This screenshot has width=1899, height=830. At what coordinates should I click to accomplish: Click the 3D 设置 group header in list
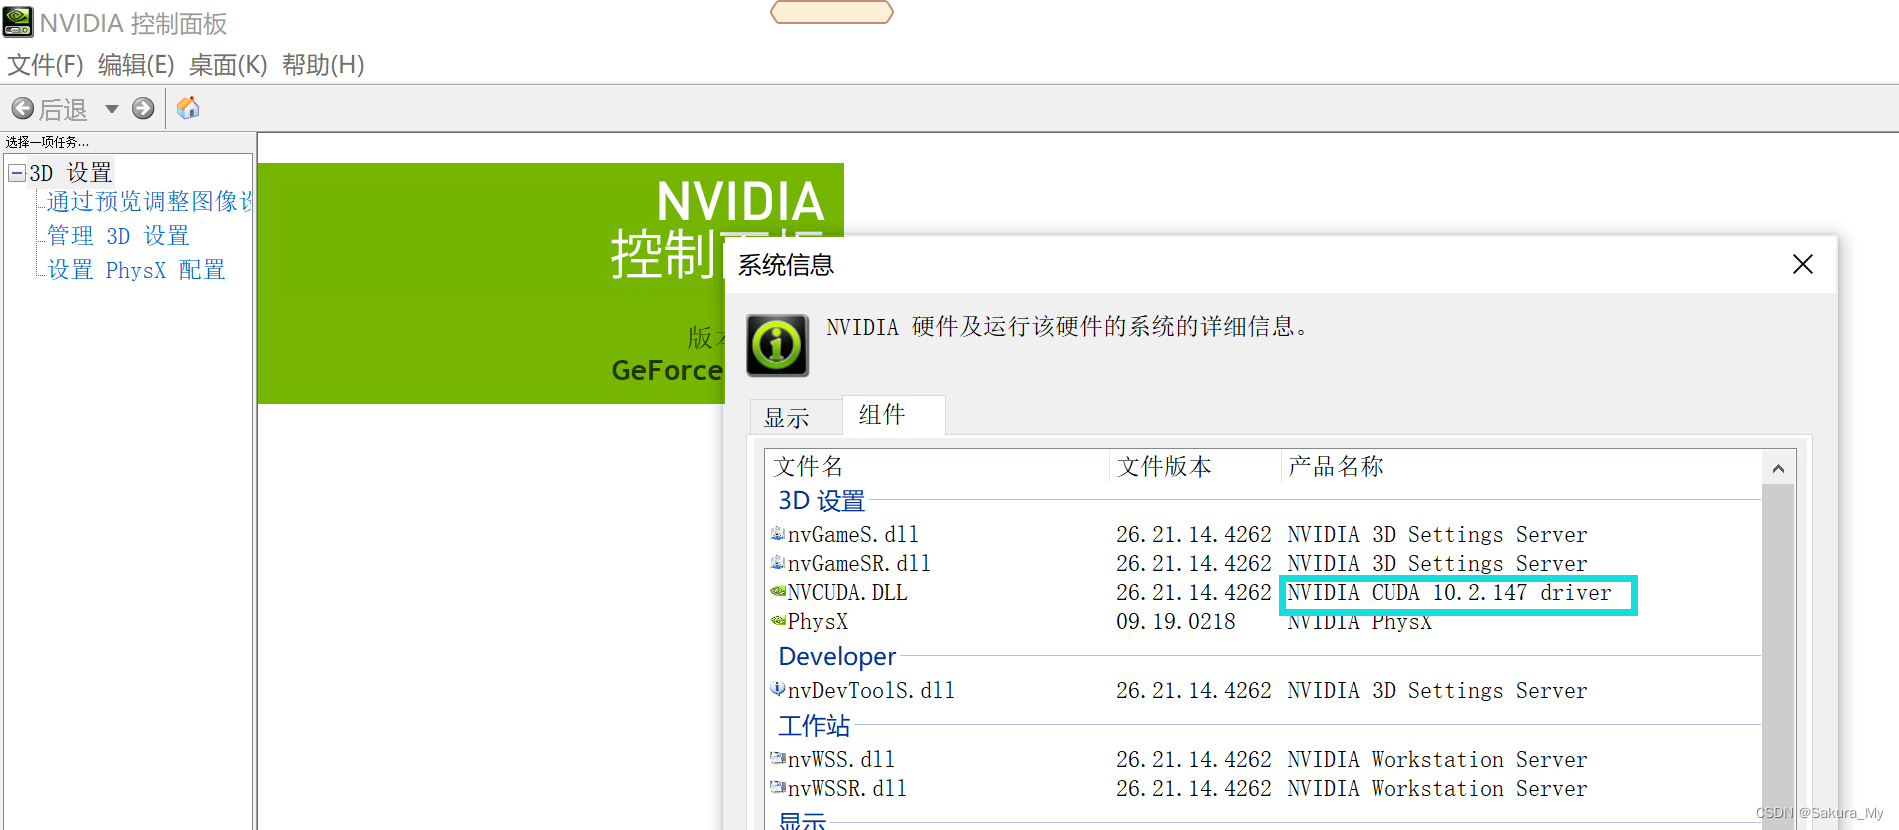tap(821, 500)
